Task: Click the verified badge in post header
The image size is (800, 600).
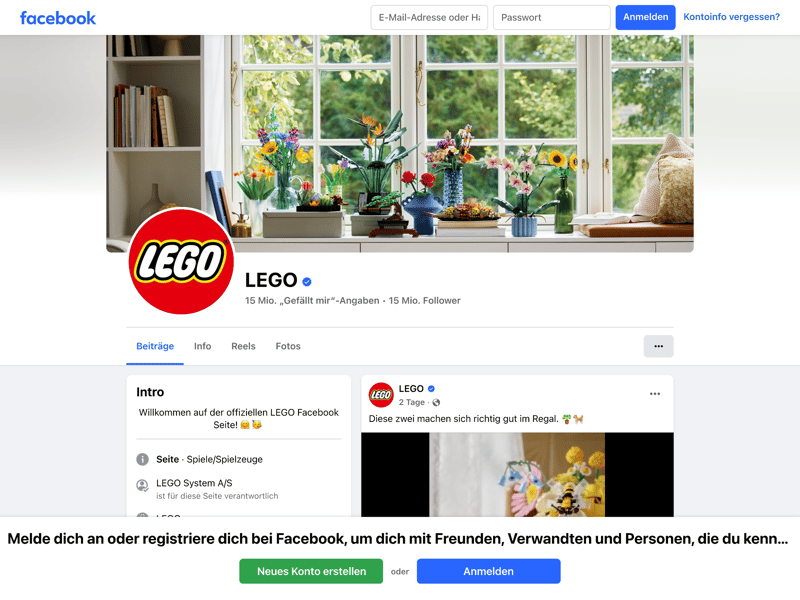Action: tap(431, 389)
